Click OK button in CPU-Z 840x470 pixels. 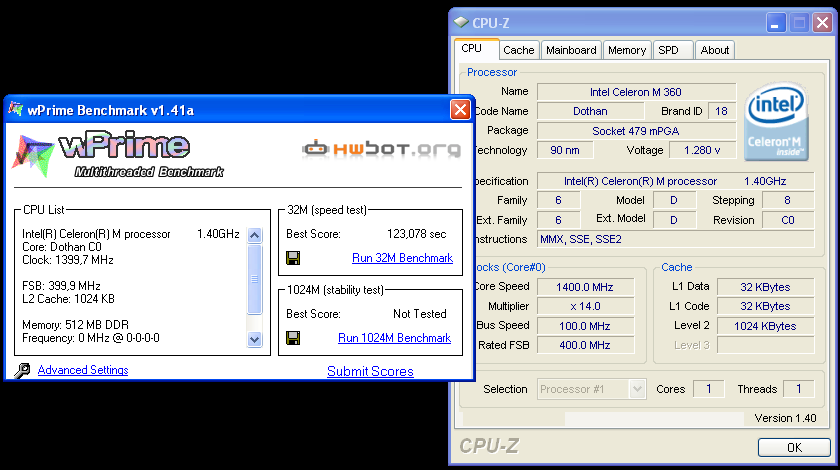coord(794,447)
